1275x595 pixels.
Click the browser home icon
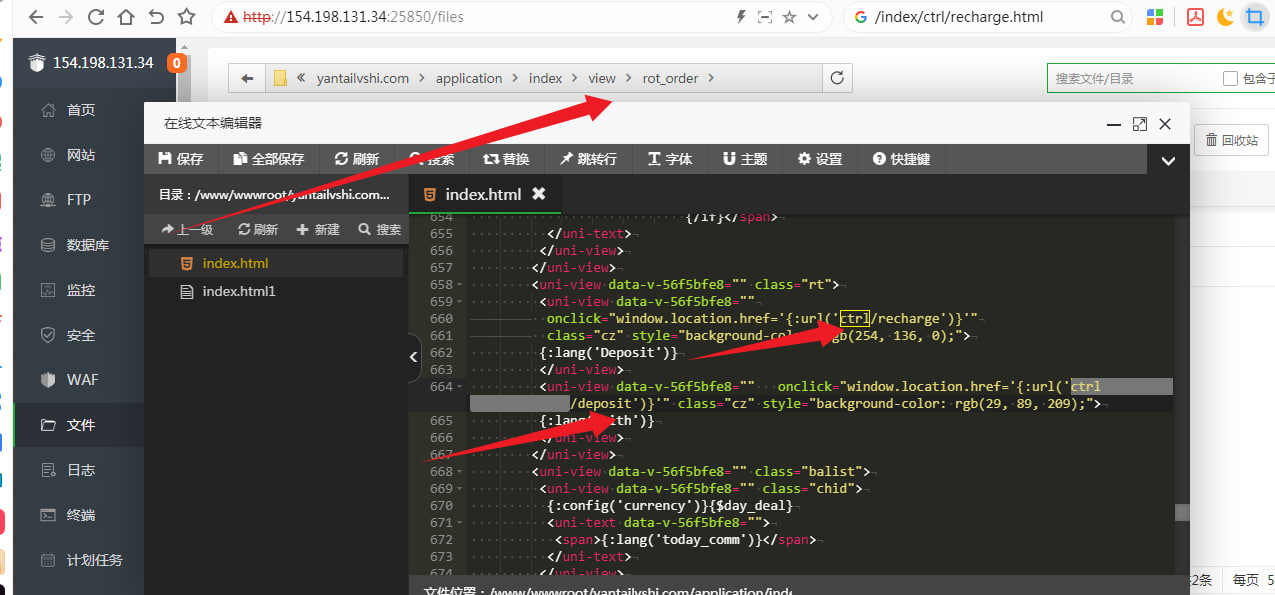point(126,17)
